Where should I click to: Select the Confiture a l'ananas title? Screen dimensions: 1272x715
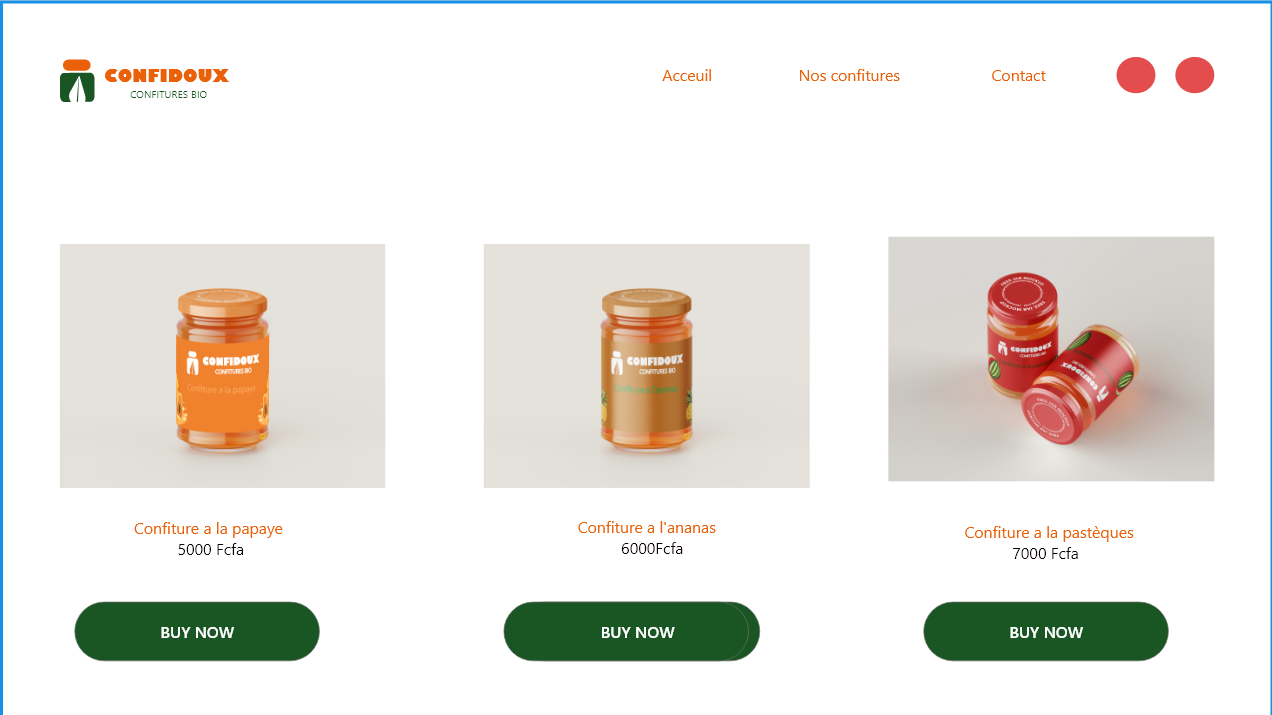[x=647, y=528]
